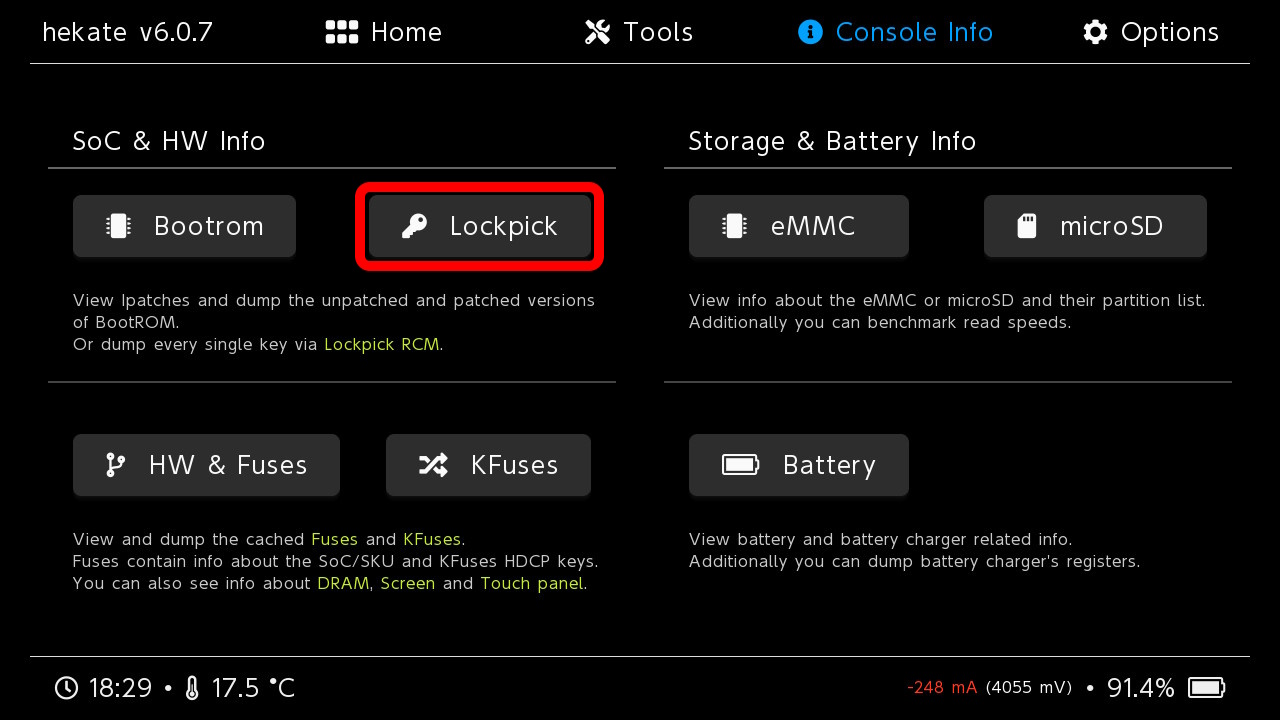
Task: Click the thermometer icon in status bar
Action: pos(193,688)
